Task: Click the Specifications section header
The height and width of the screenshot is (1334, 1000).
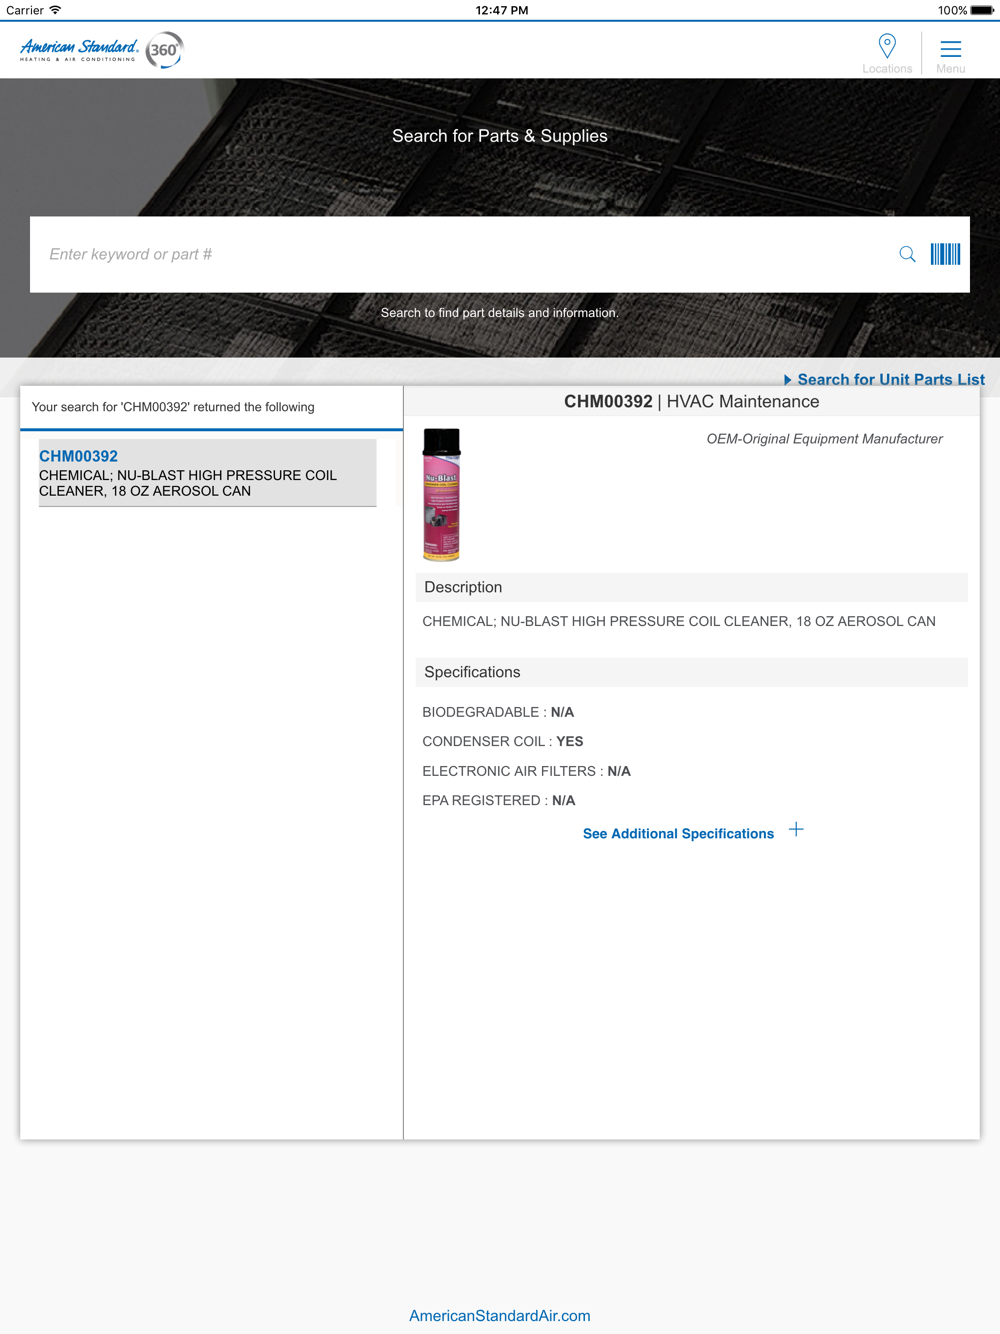Action: point(691,672)
